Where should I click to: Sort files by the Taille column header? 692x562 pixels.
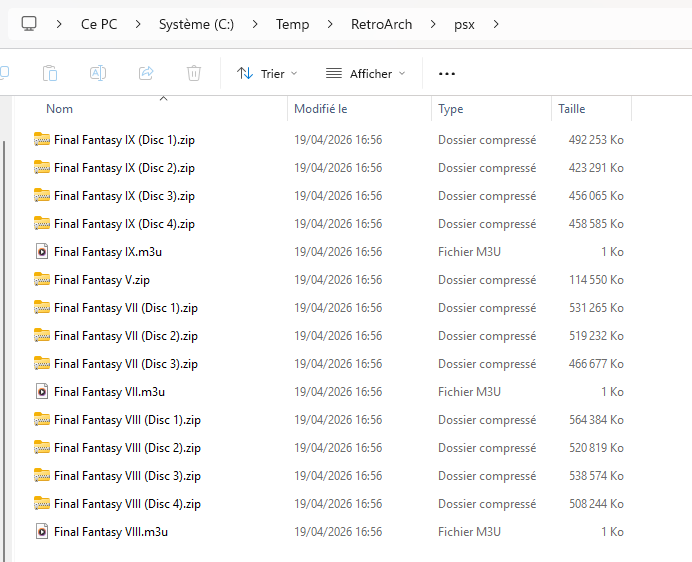pyautogui.click(x=572, y=109)
